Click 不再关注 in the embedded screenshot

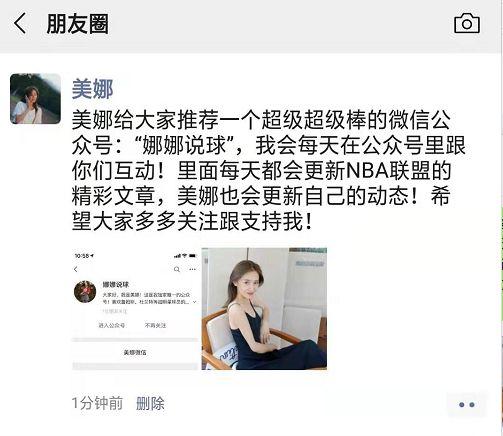click(155, 325)
